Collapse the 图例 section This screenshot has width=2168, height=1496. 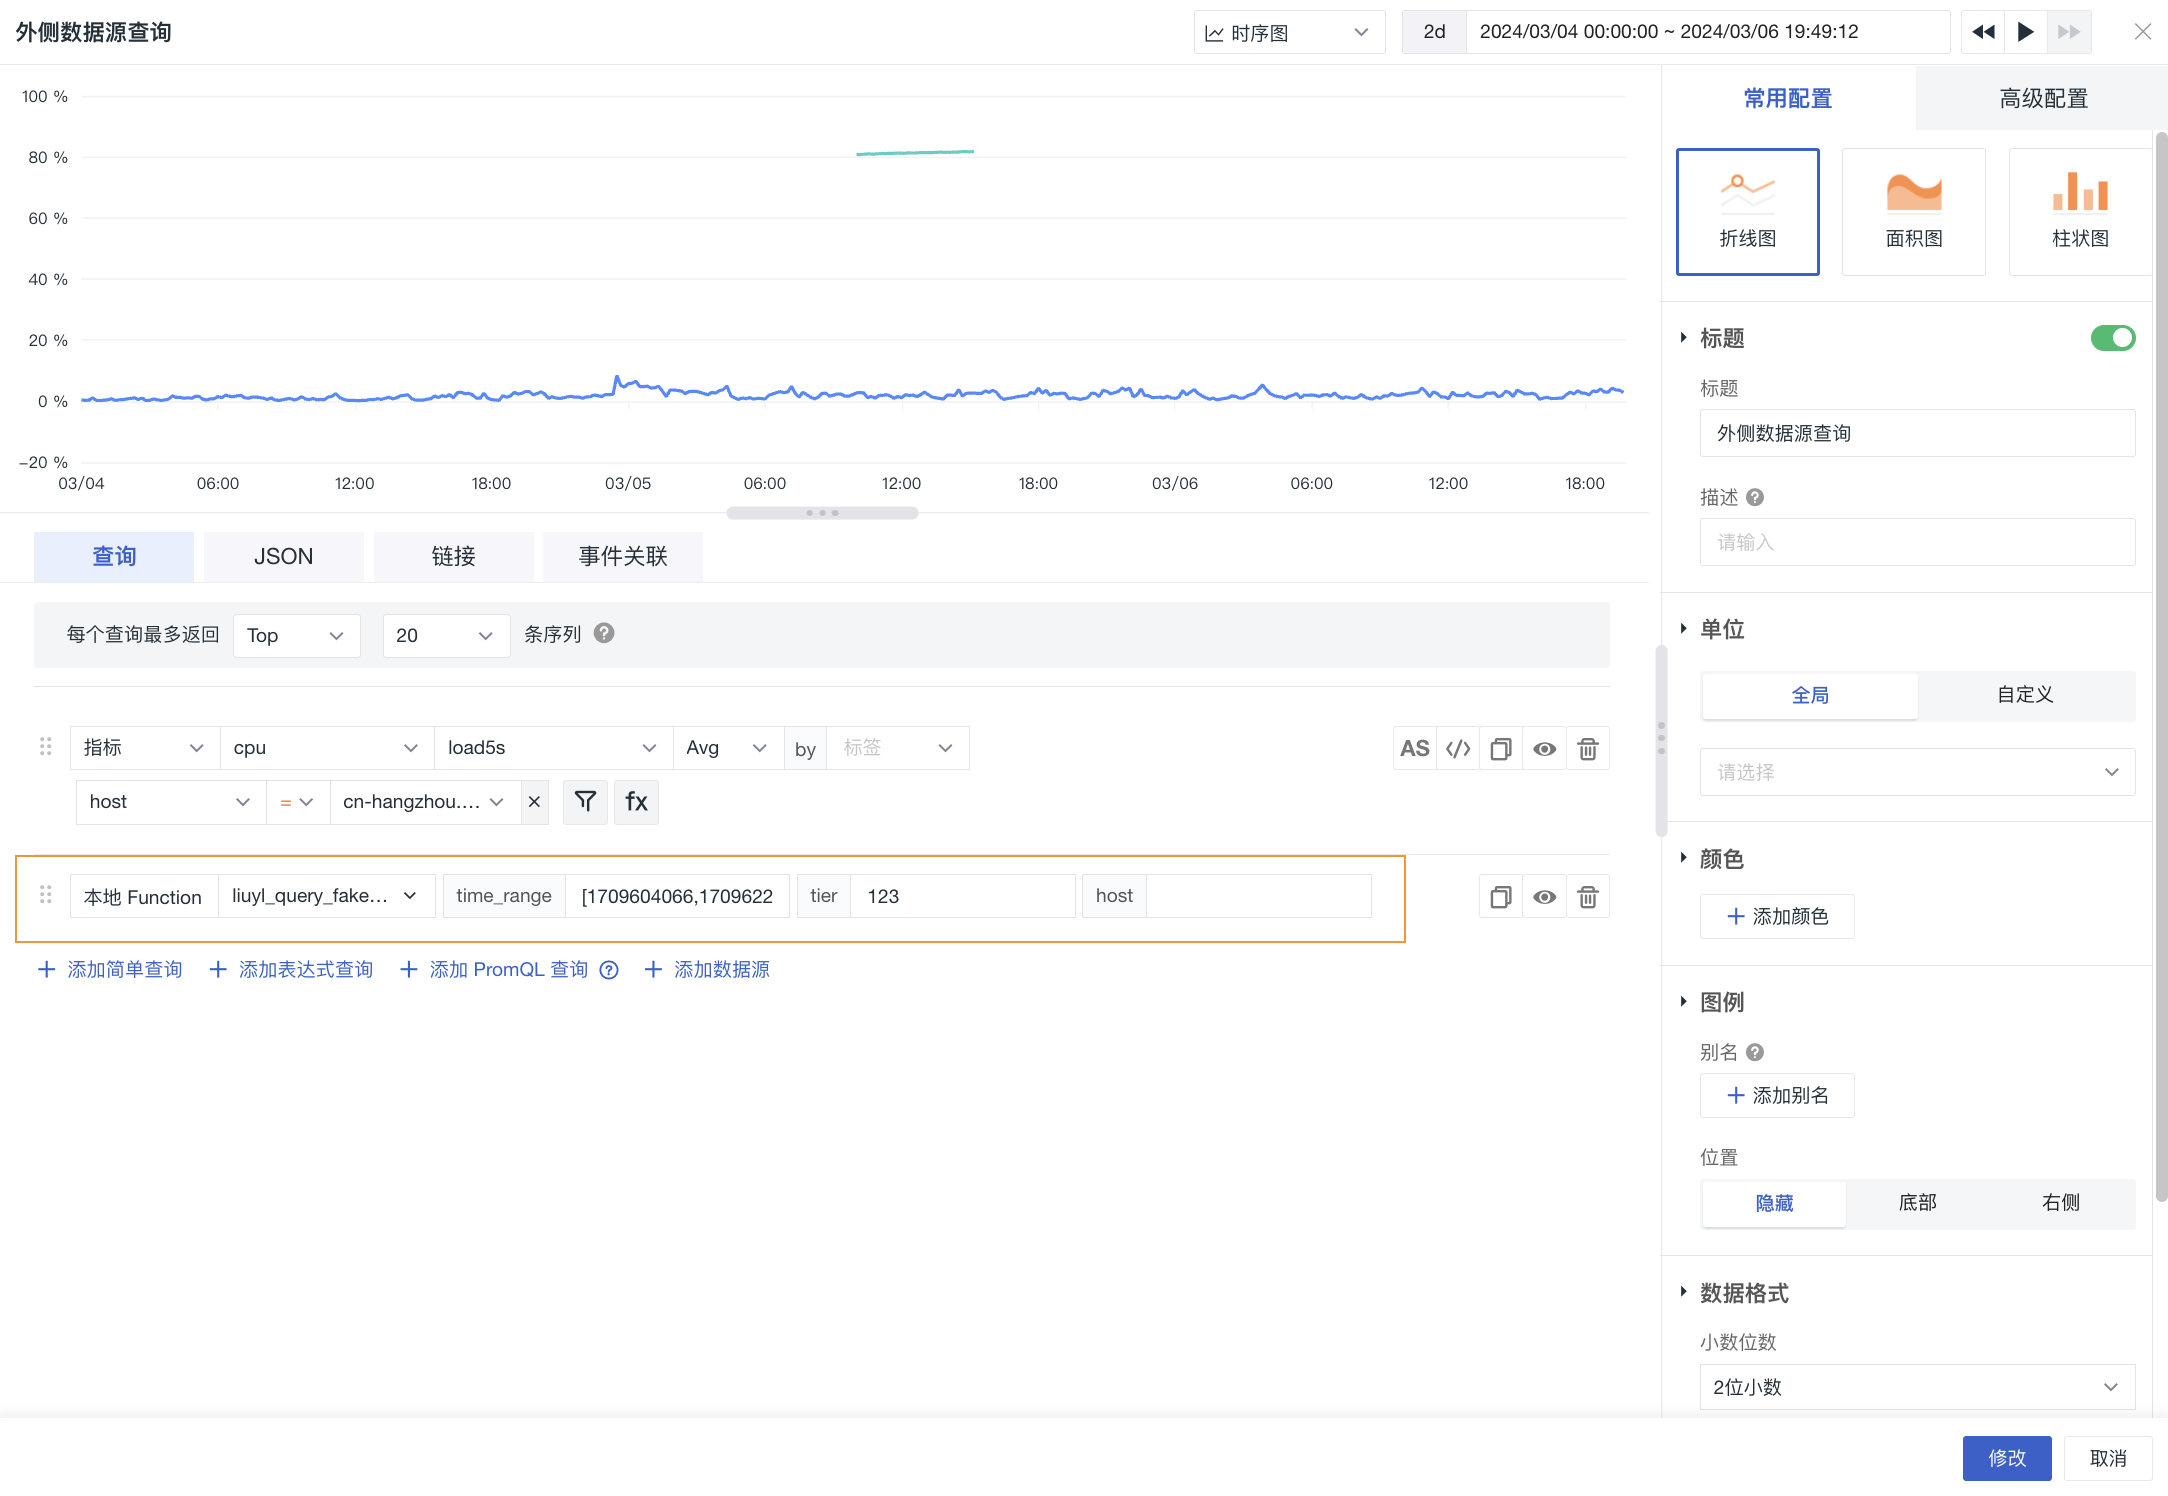click(x=1684, y=1002)
